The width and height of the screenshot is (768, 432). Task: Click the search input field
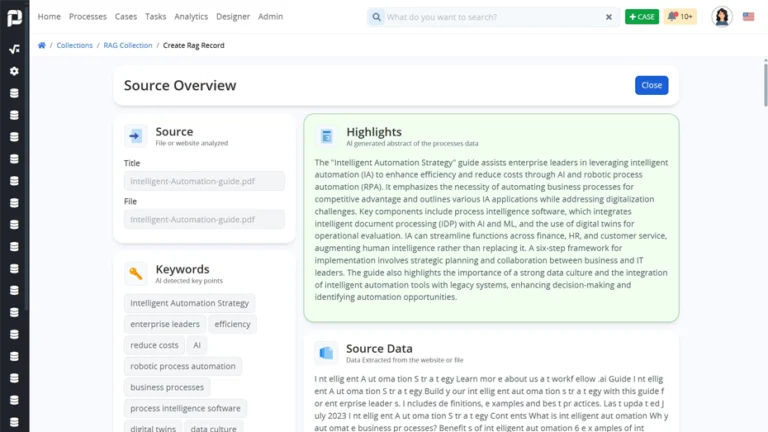tap(494, 17)
